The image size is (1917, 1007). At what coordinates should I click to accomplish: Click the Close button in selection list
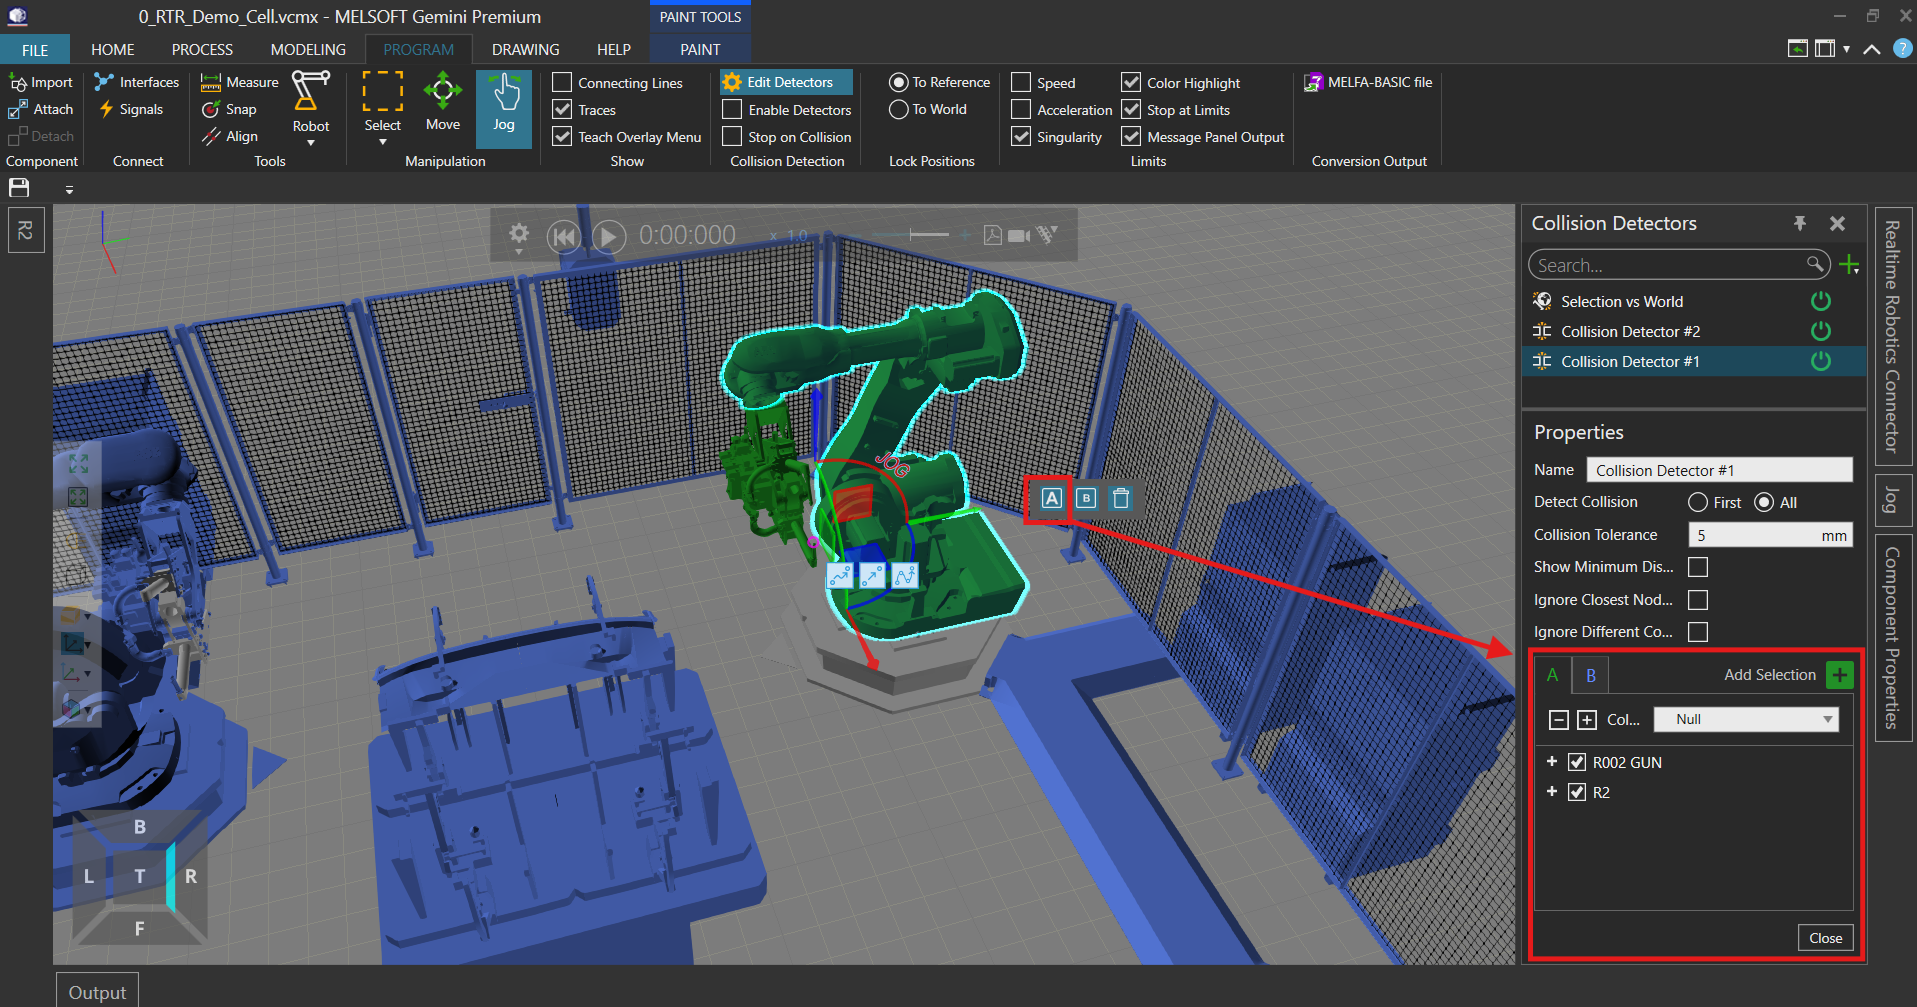1826,938
